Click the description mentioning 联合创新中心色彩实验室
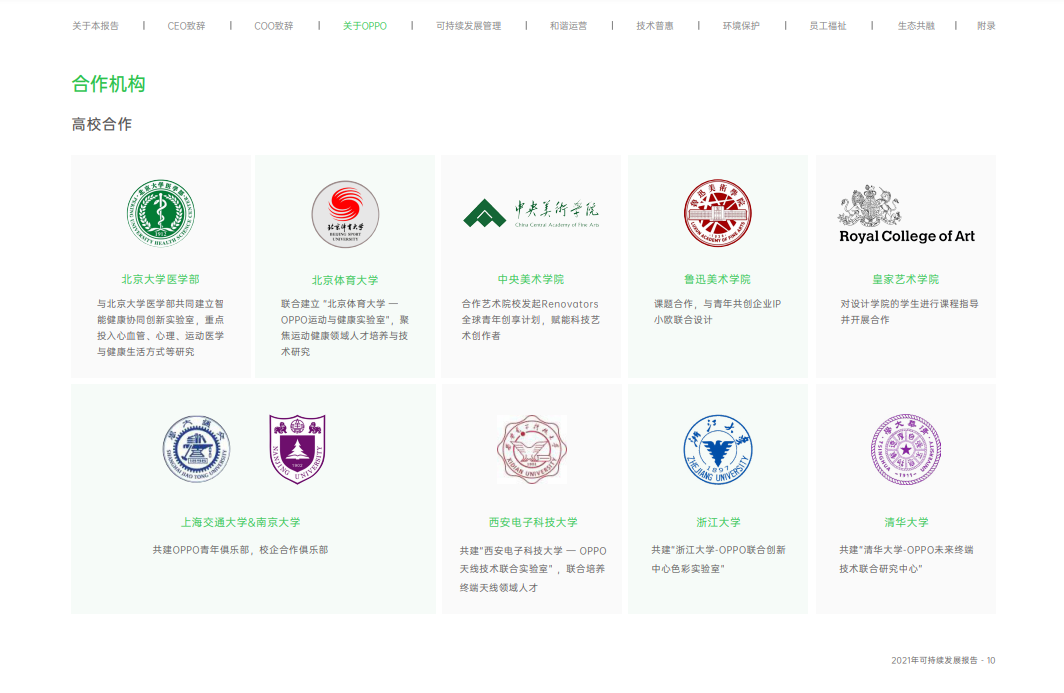The width and height of the screenshot is (1064, 693). (x=719, y=559)
